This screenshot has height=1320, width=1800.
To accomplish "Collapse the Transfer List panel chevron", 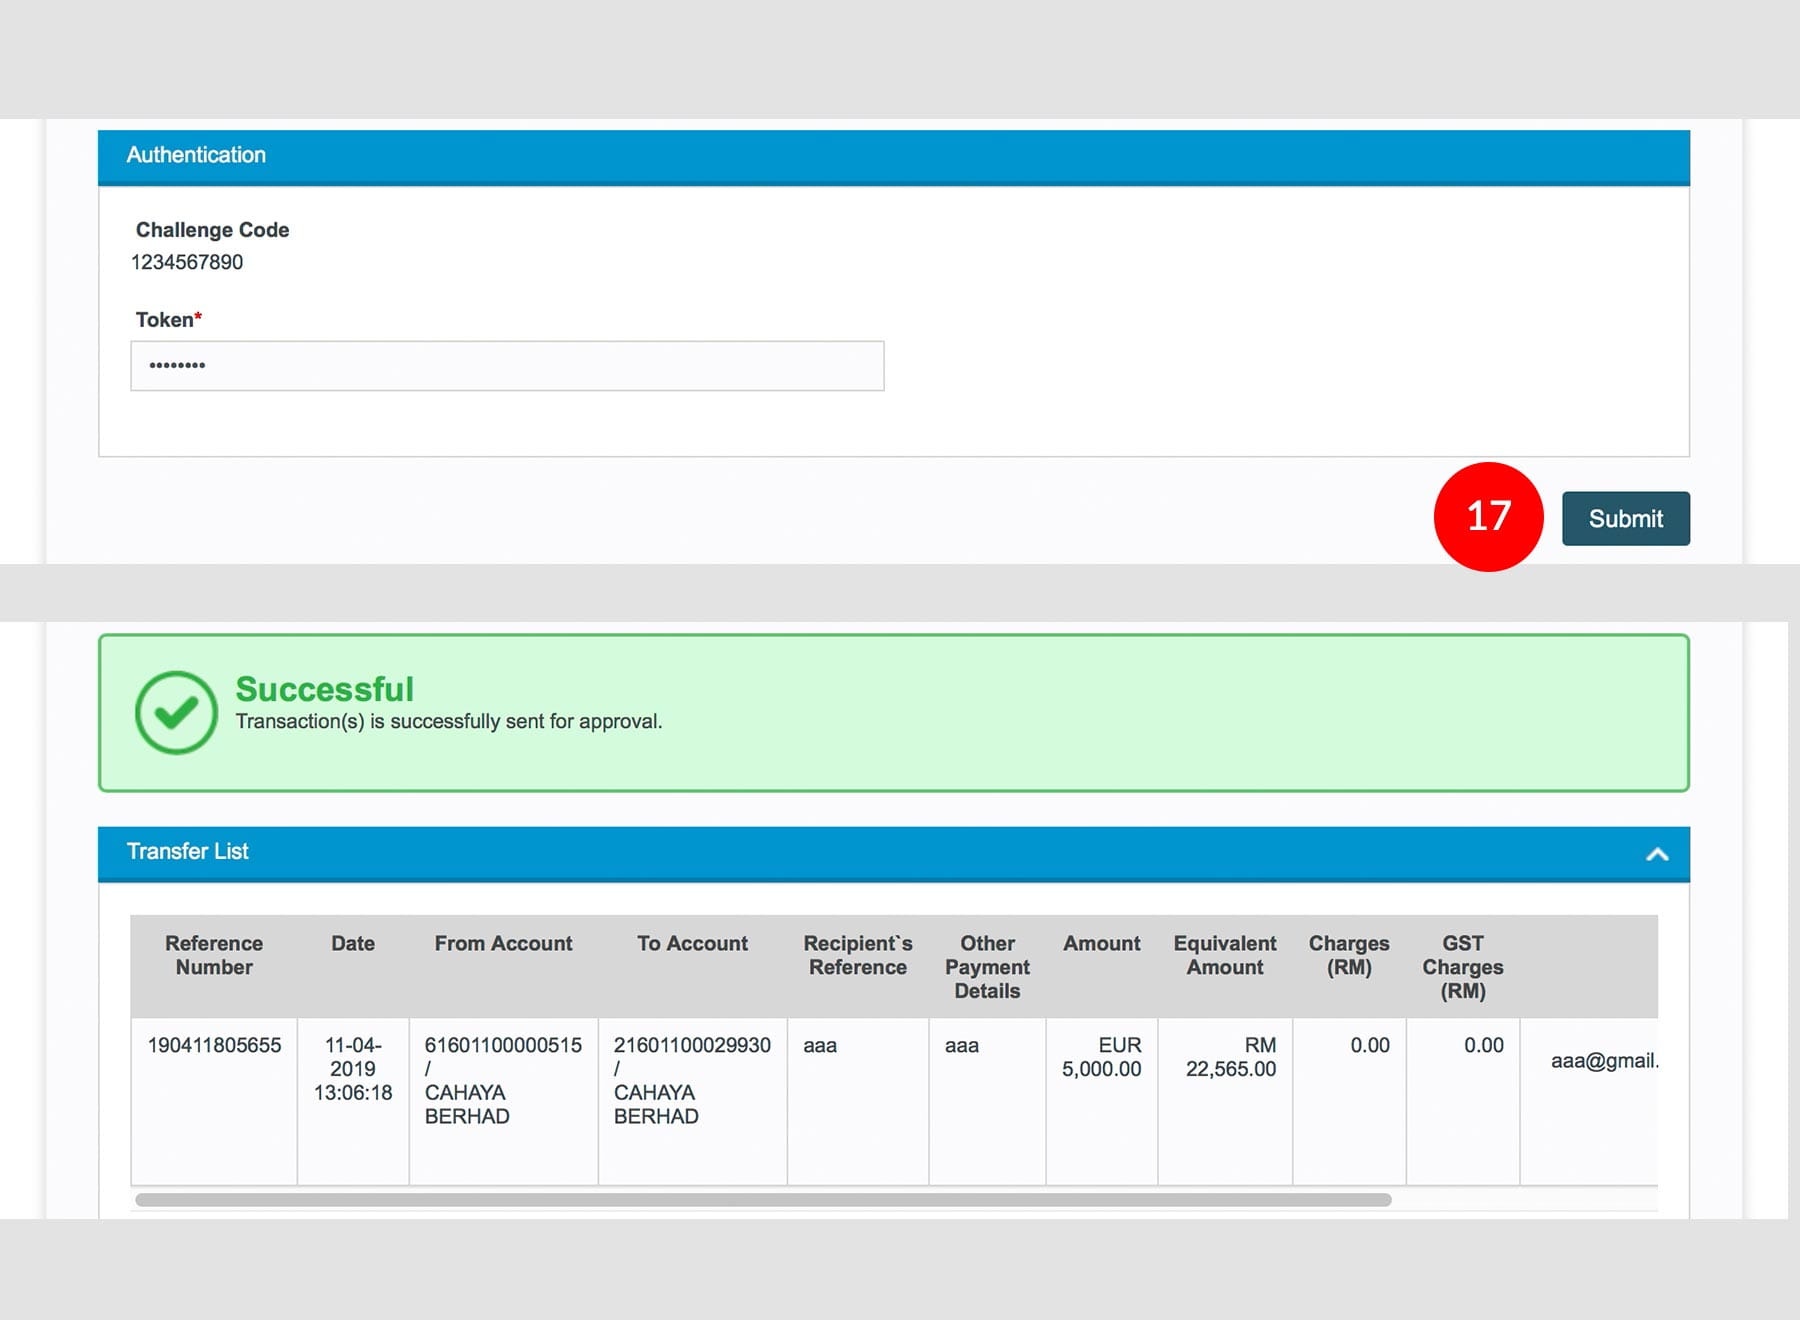I will pyautogui.click(x=1657, y=854).
